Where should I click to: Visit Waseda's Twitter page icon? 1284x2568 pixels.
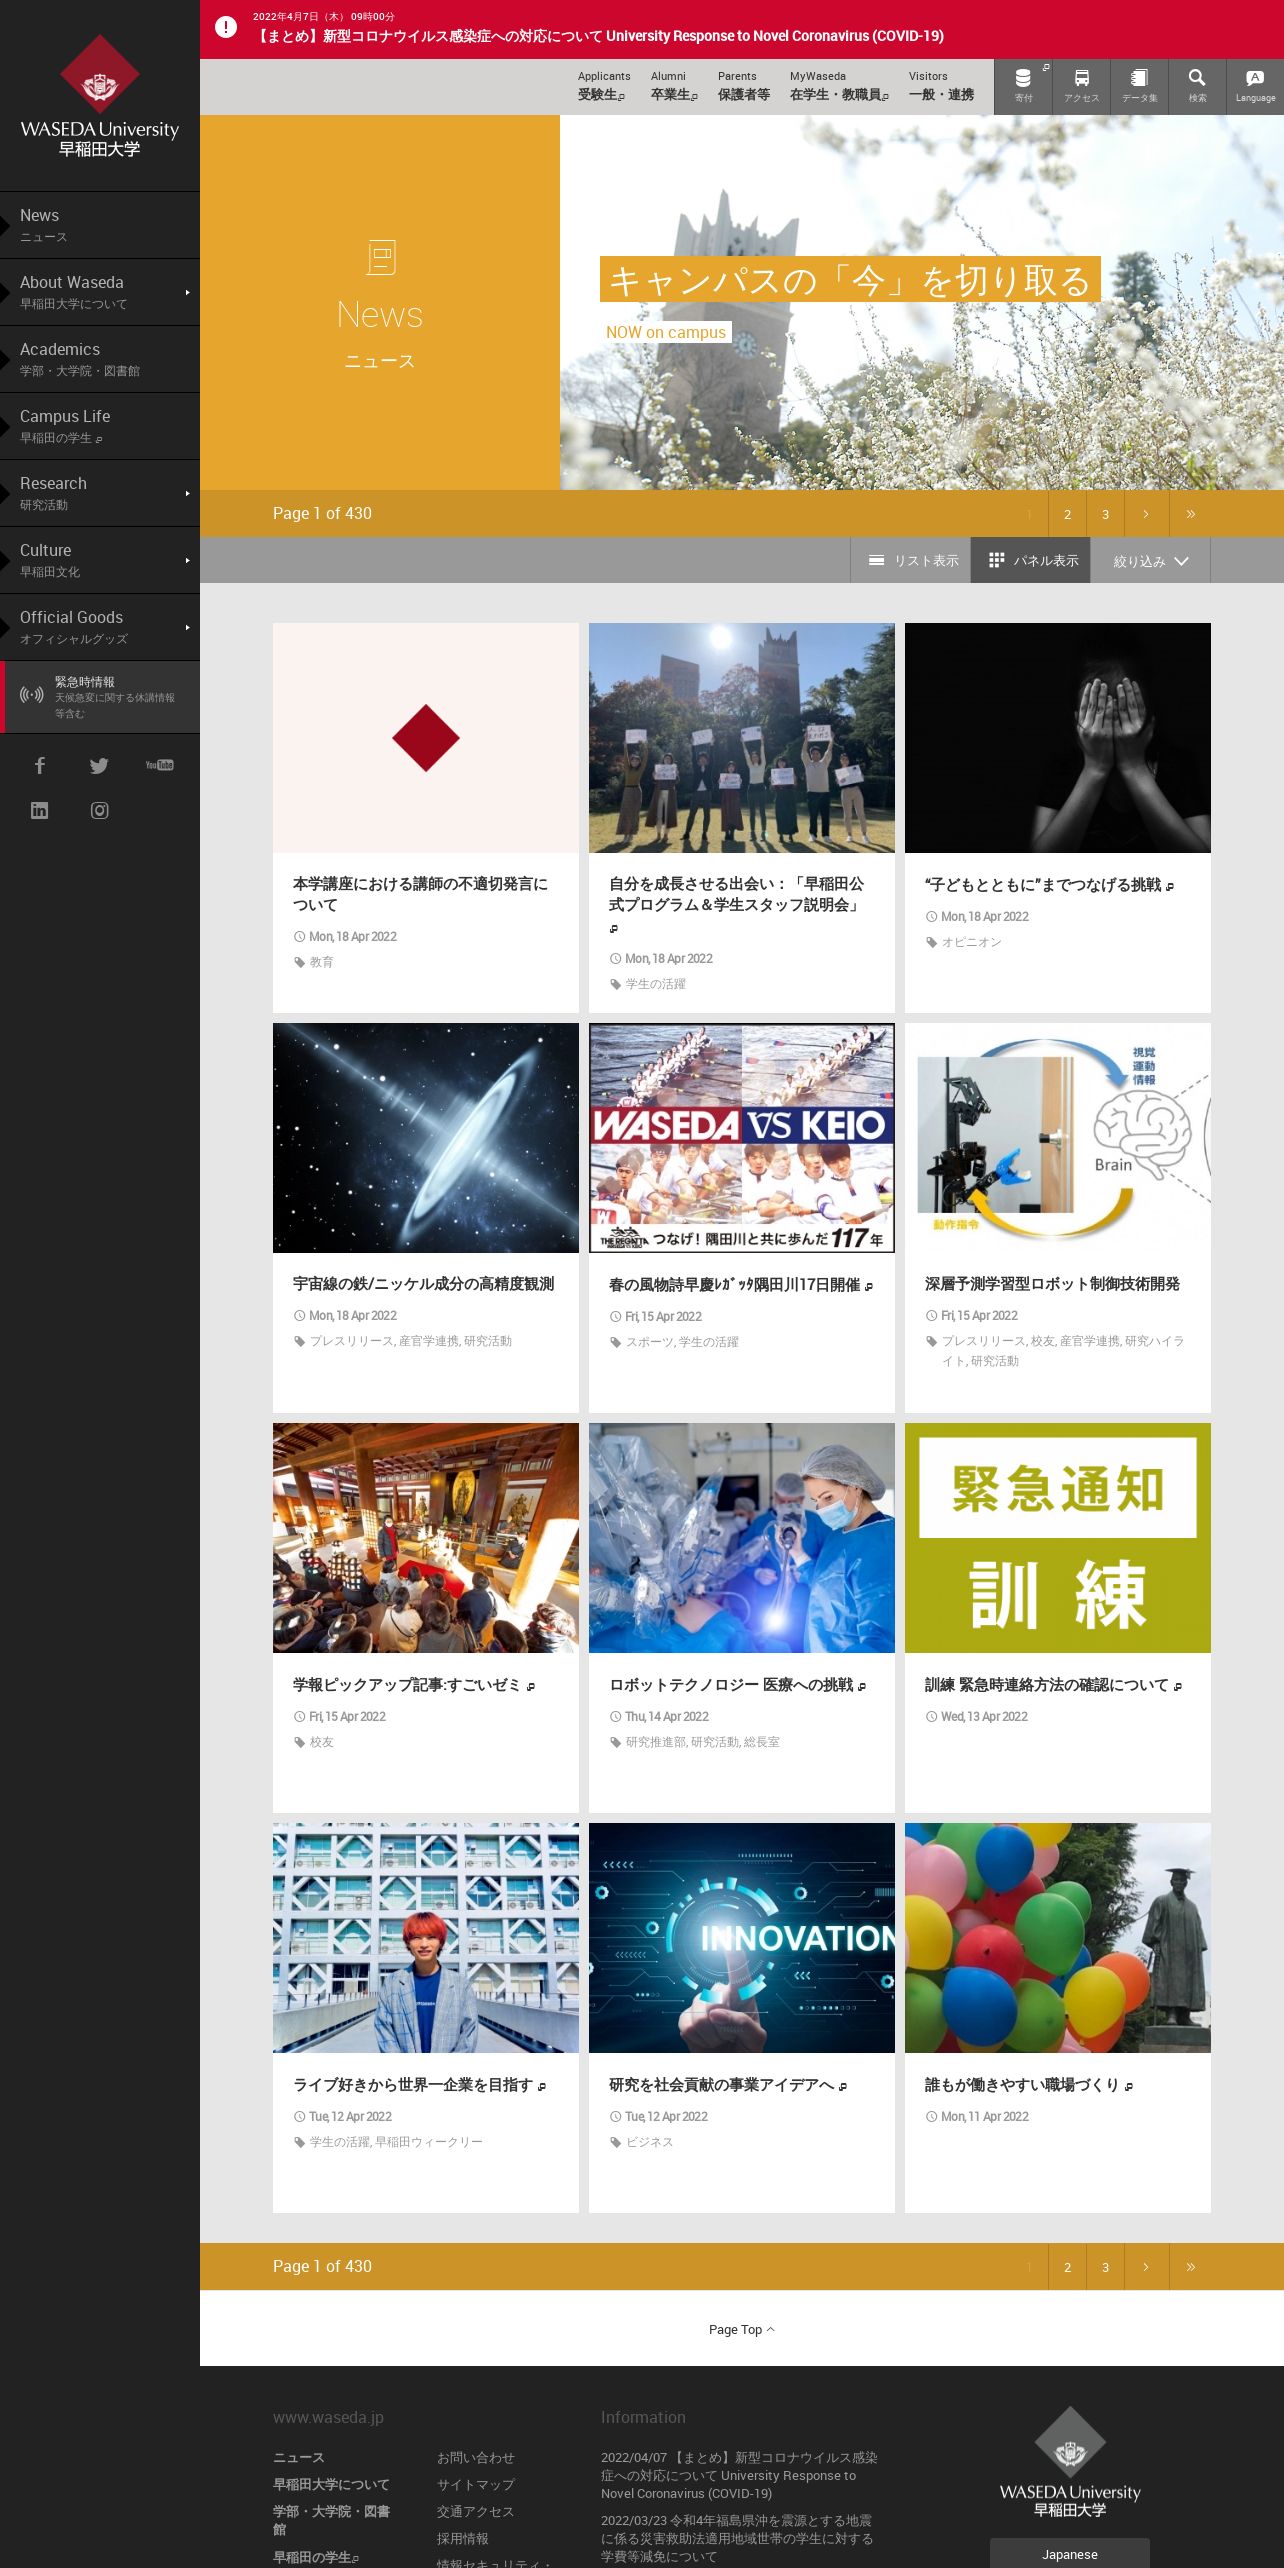(x=99, y=766)
